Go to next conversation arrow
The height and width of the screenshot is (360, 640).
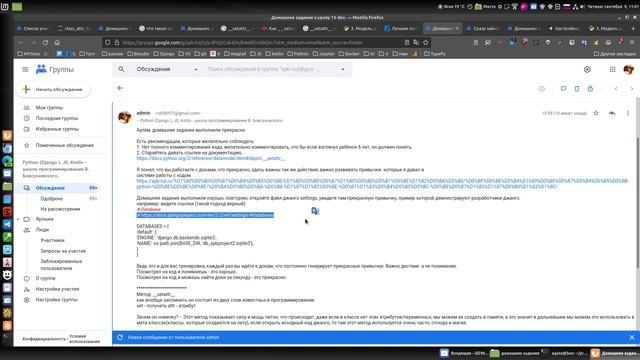pos(632,88)
